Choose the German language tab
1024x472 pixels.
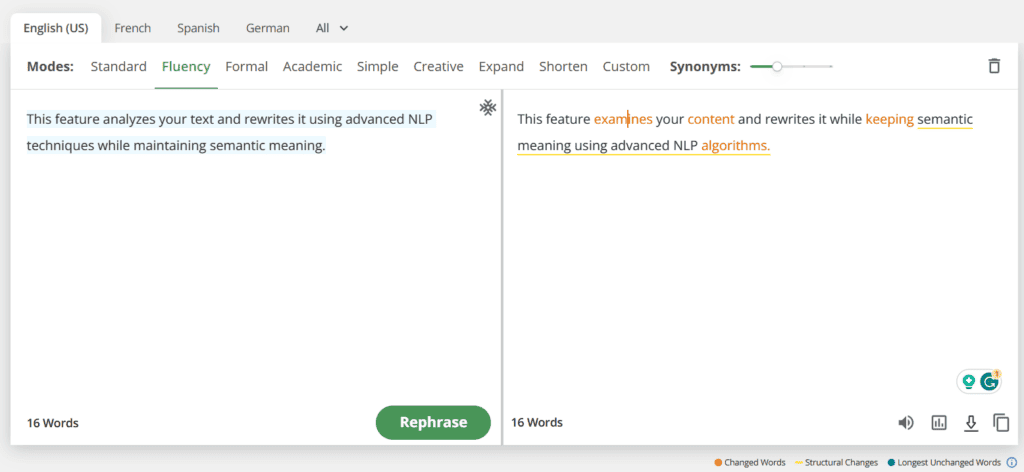coord(268,28)
